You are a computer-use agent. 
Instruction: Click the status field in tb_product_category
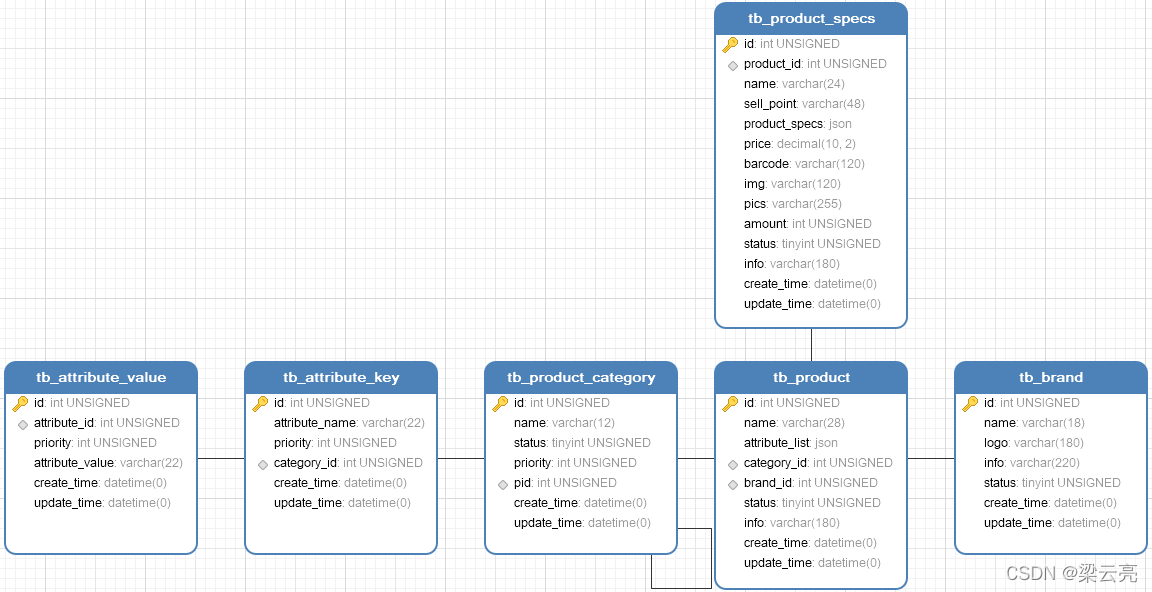[x=582, y=443]
